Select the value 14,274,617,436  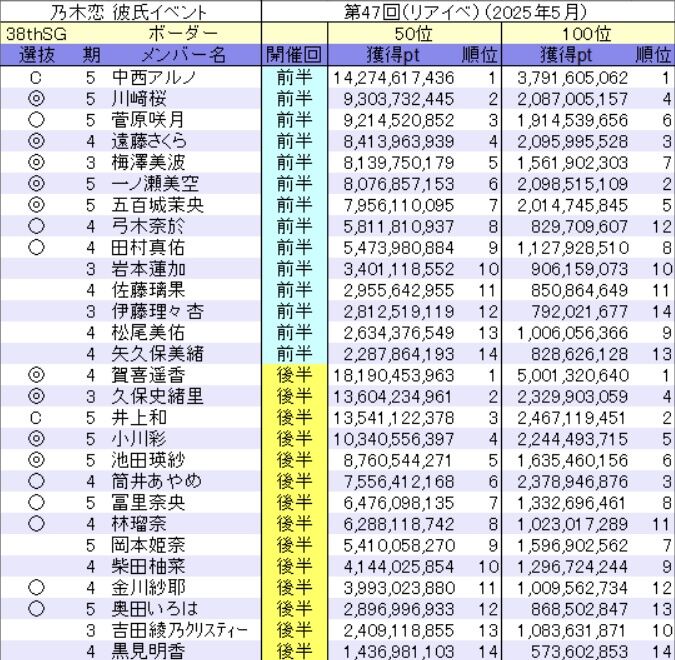pyautogui.click(x=393, y=78)
